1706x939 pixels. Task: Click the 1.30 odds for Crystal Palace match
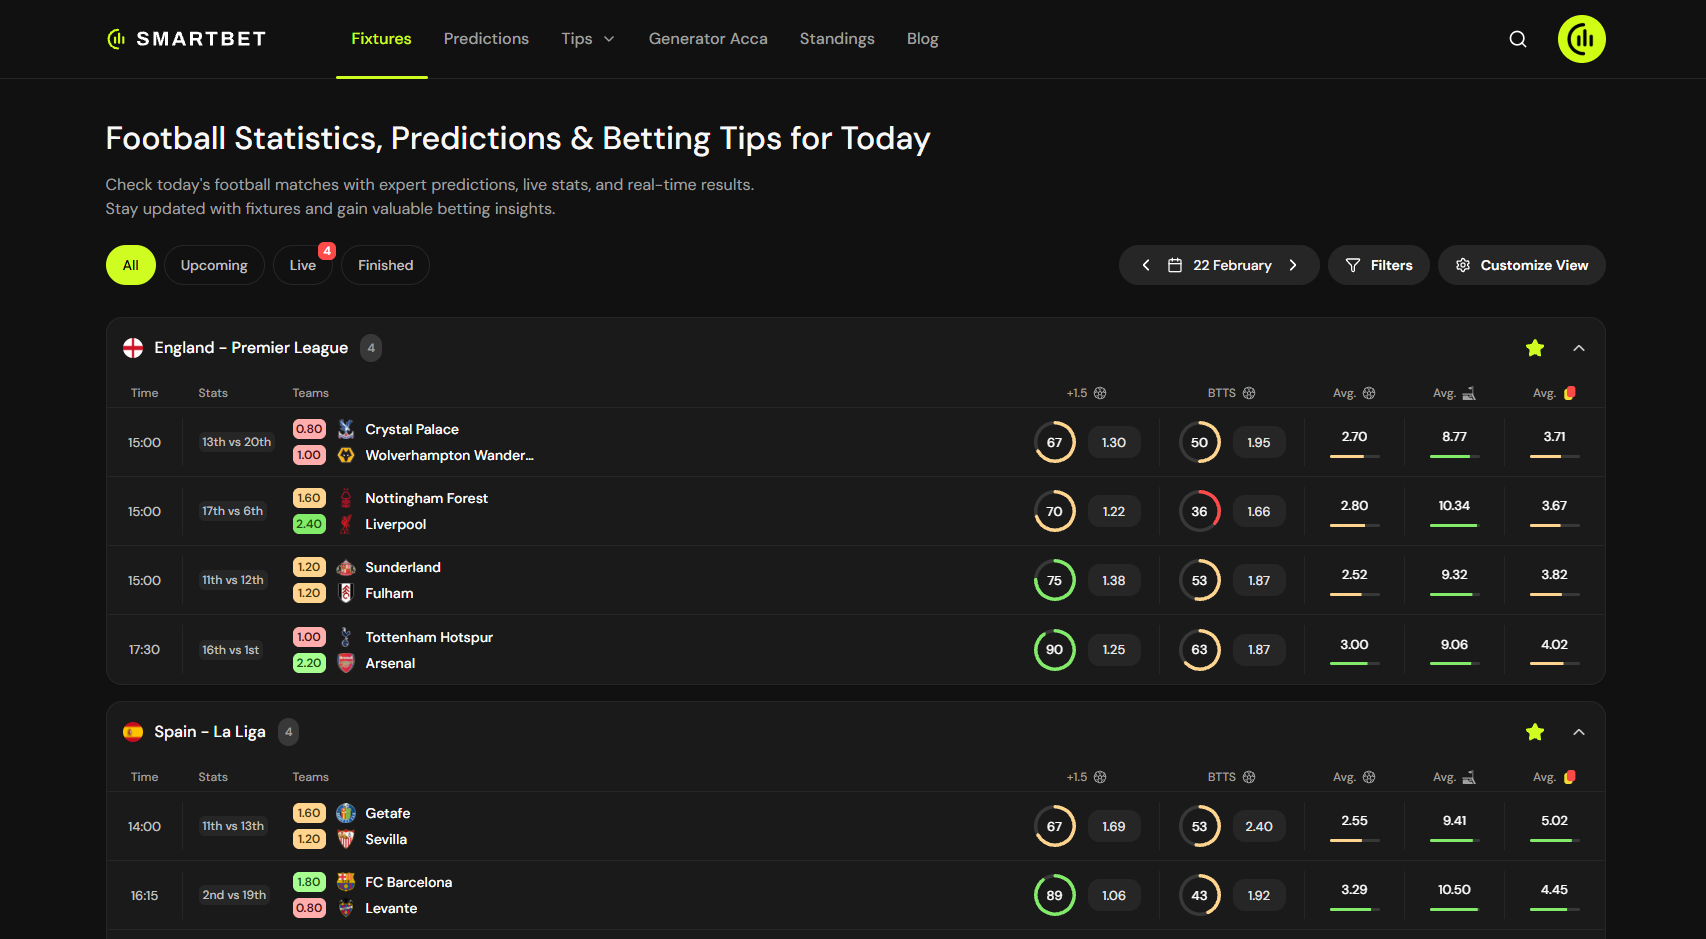(1114, 442)
